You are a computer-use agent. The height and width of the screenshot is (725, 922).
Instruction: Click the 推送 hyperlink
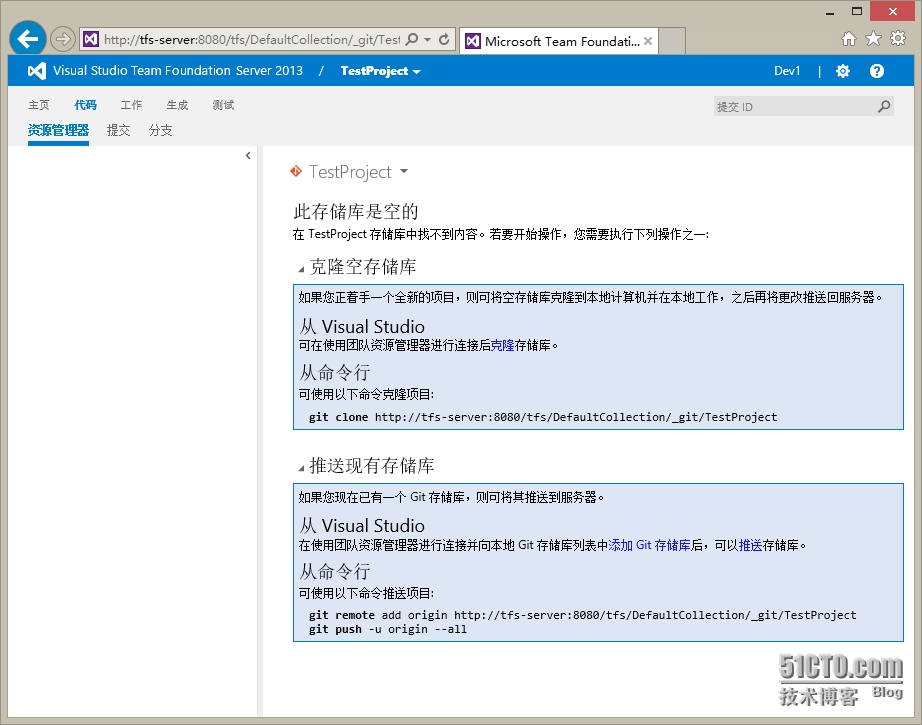pyautogui.click(x=750, y=545)
